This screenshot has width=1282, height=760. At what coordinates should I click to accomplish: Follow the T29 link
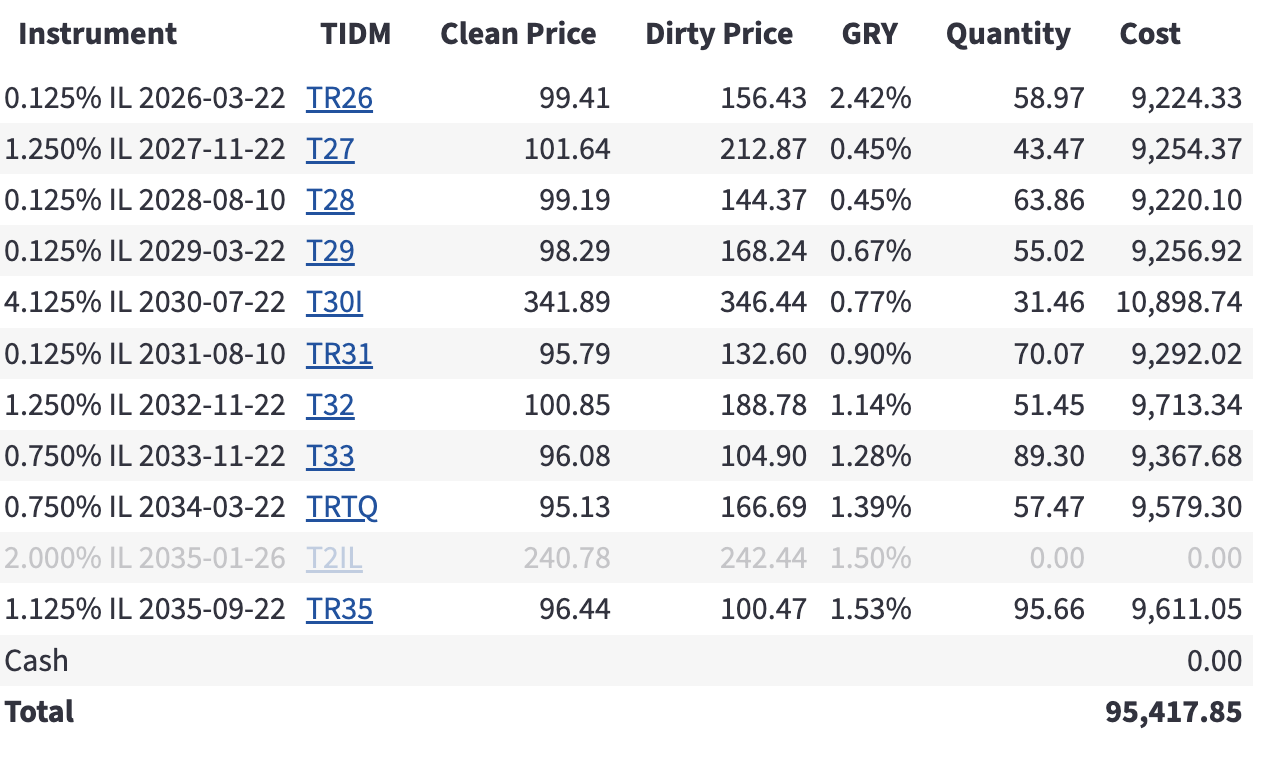pyautogui.click(x=330, y=251)
